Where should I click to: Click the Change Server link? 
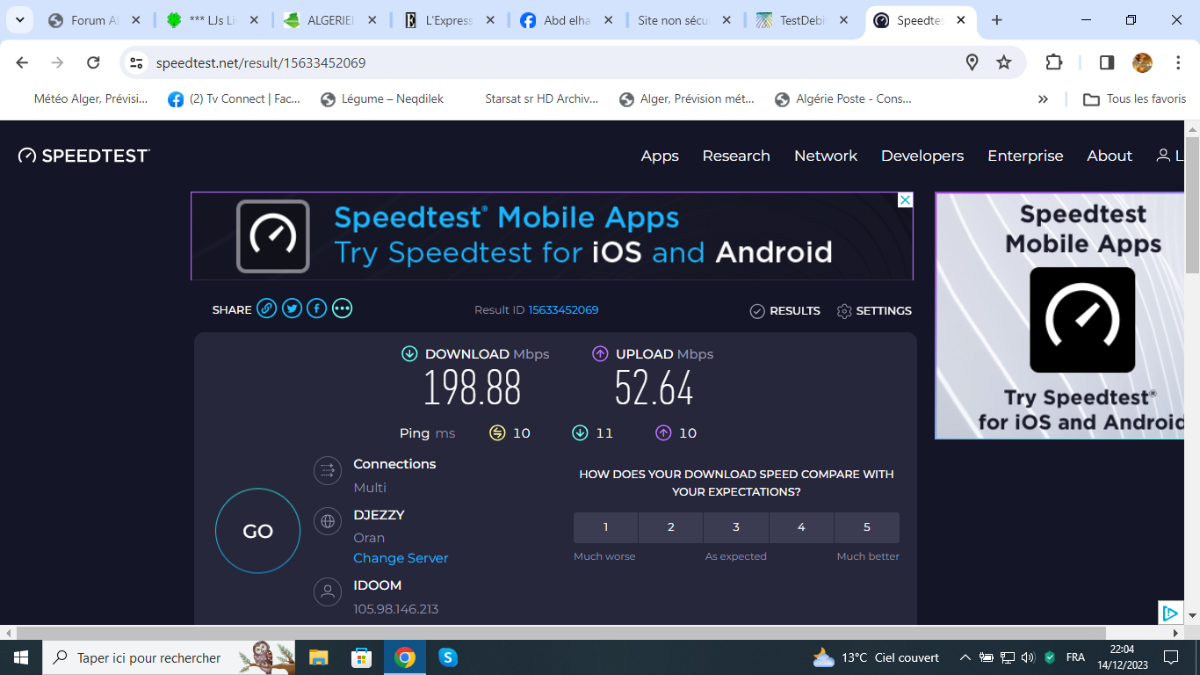click(x=400, y=558)
